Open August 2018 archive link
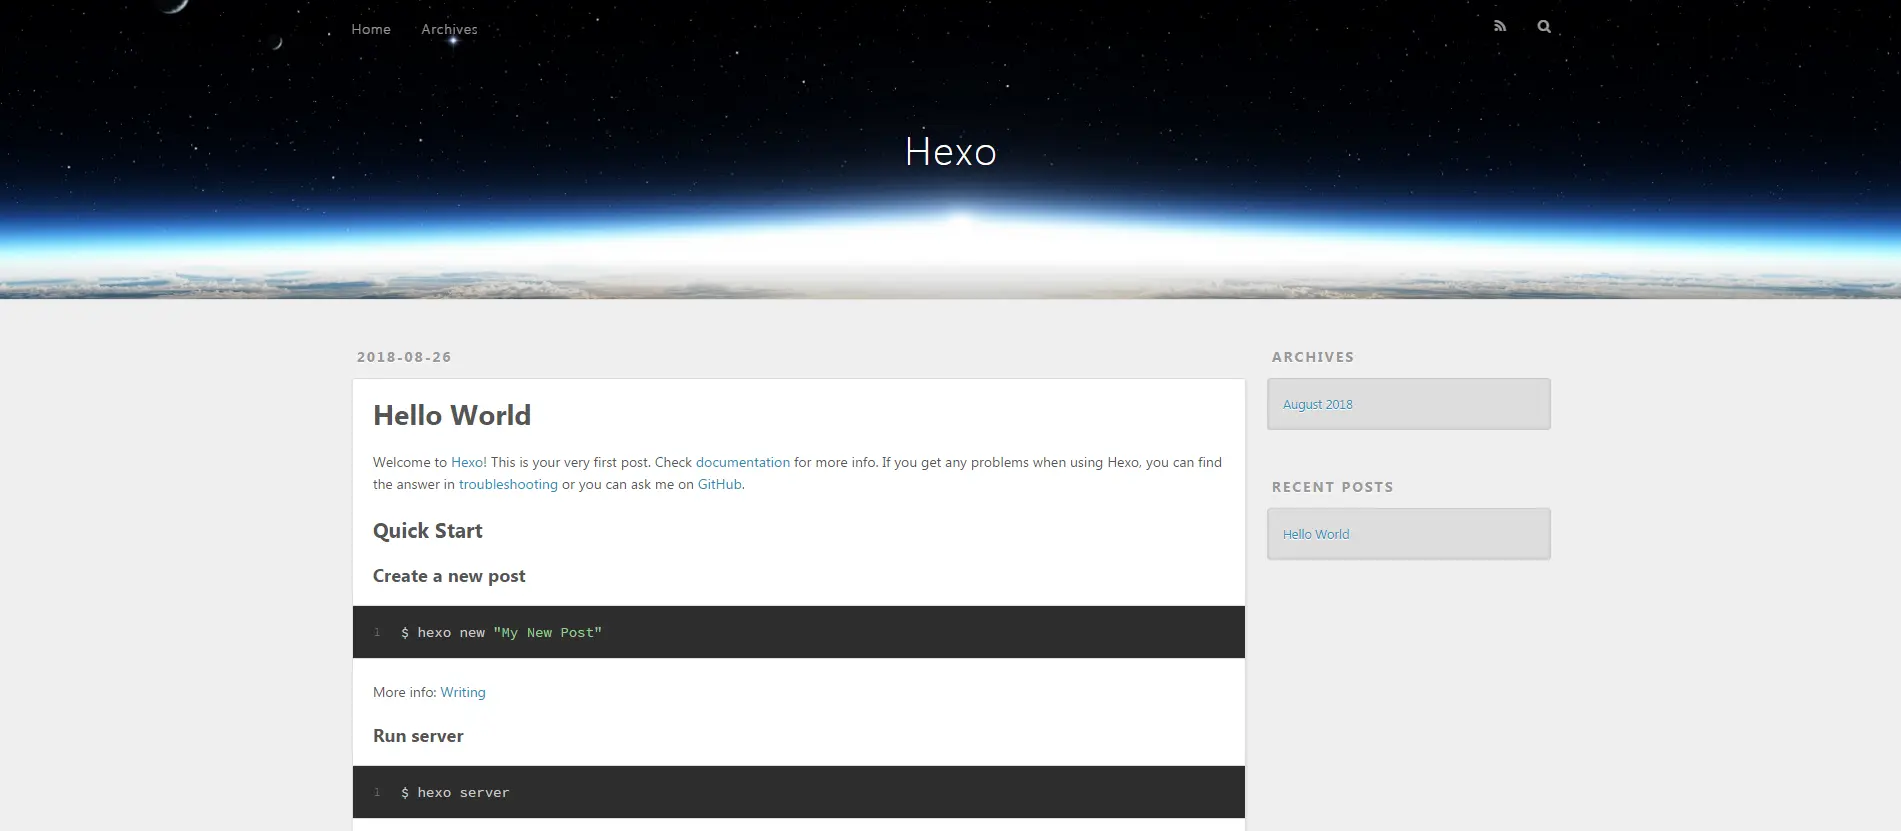Viewport: 1901px width, 831px height. [x=1318, y=404]
